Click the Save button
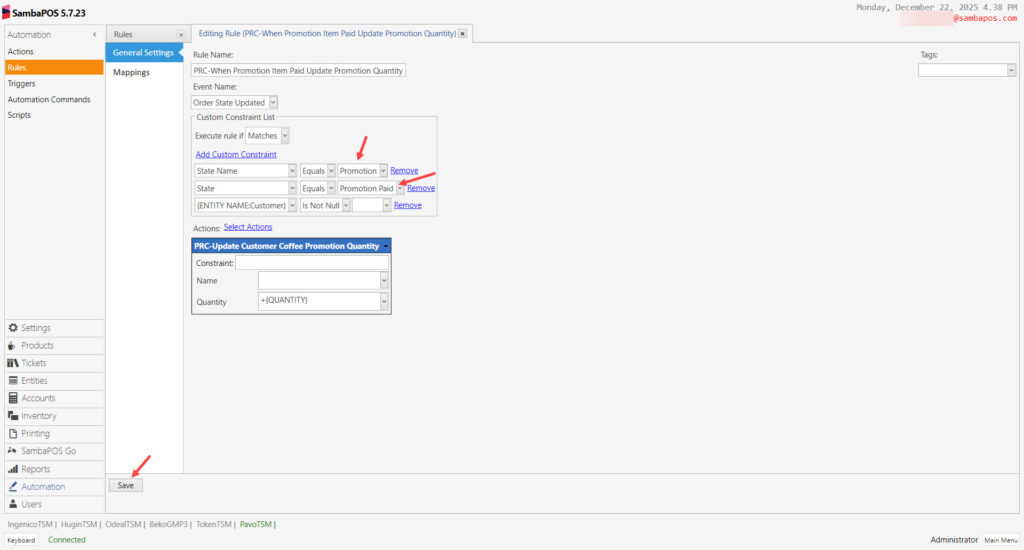 tap(126, 485)
